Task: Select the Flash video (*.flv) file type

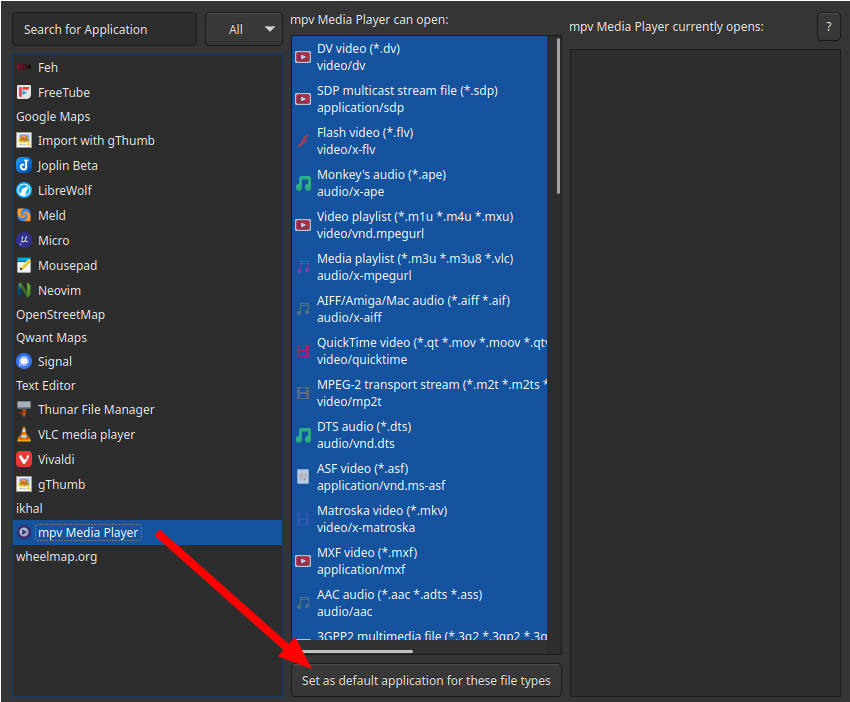Action: (x=400, y=140)
